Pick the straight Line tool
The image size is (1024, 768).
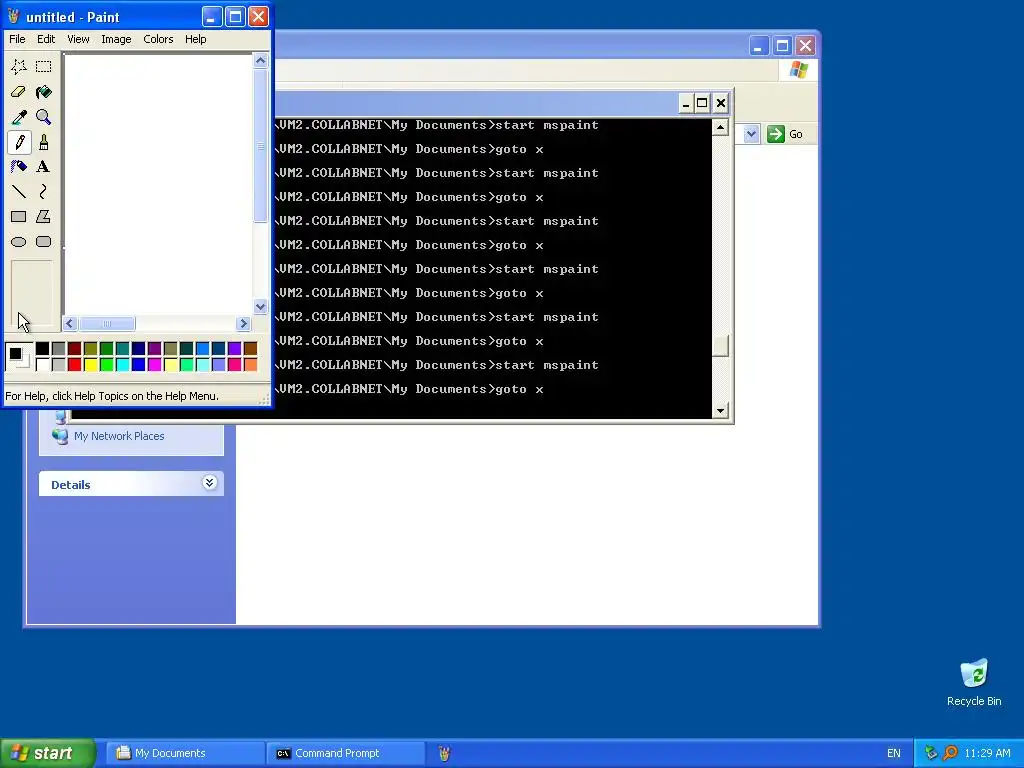18,191
